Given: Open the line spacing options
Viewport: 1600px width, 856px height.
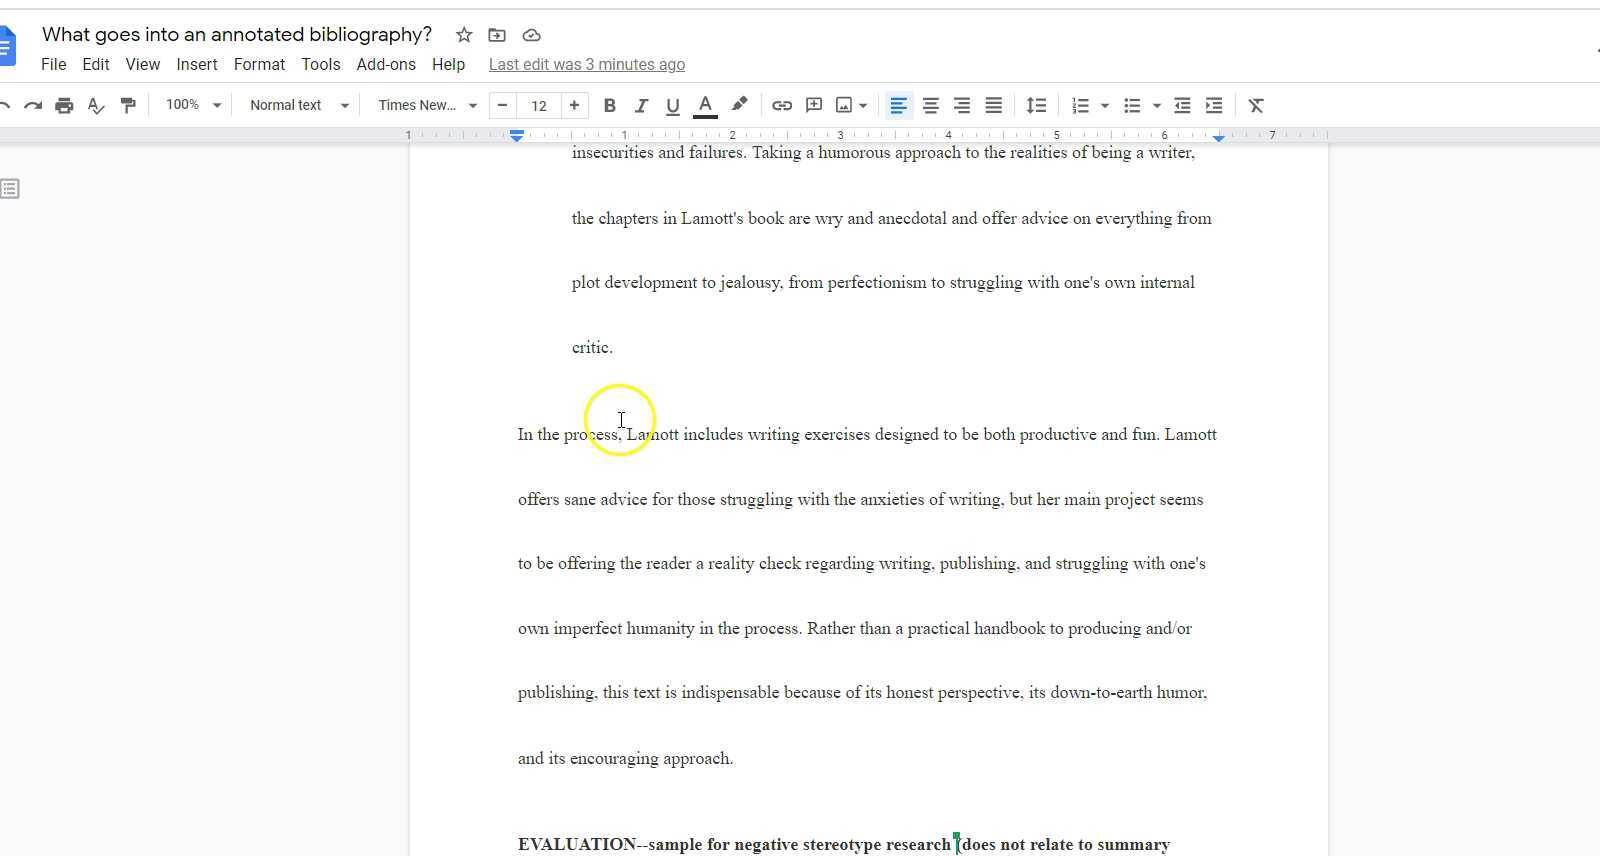Looking at the screenshot, I should coord(1036,105).
